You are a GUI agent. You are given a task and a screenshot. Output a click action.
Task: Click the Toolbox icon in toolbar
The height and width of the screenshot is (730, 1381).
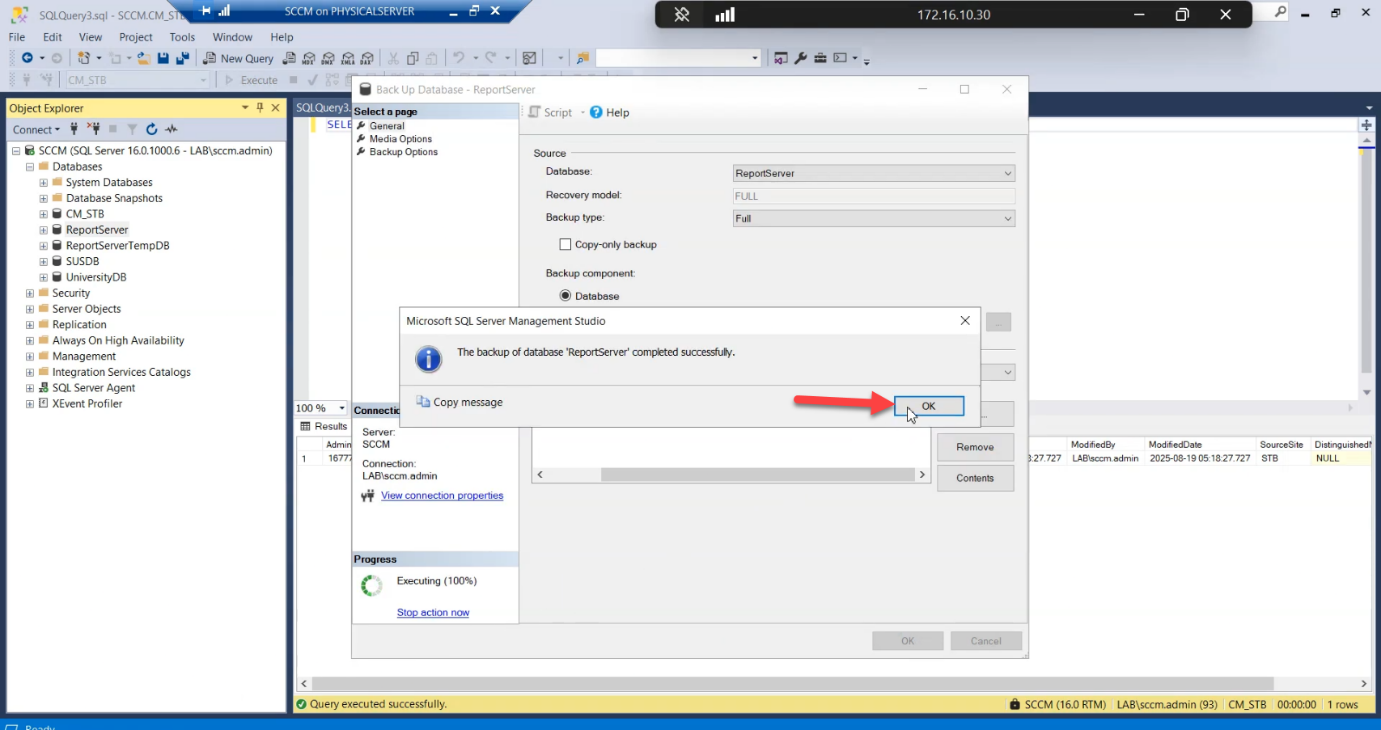[x=820, y=58]
